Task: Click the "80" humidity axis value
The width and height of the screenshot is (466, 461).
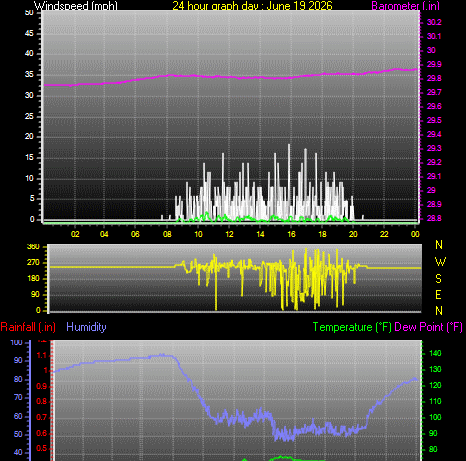Action: 18,379
